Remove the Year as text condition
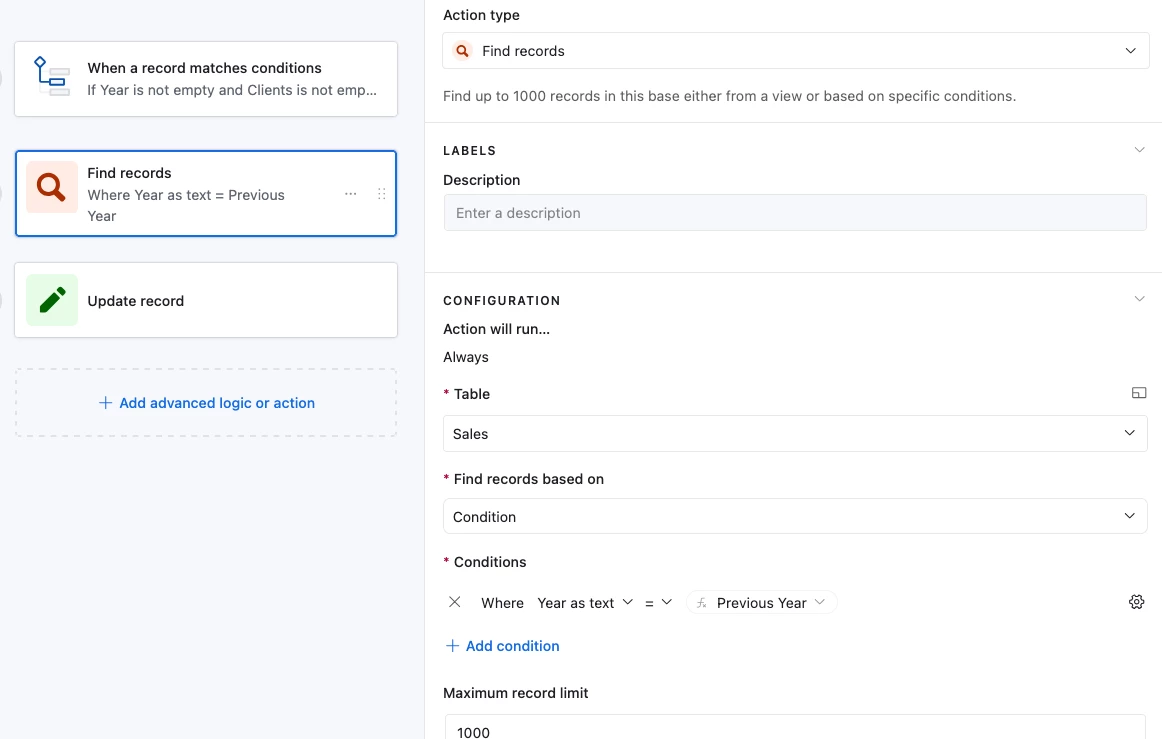This screenshot has width=1162, height=739. [455, 602]
